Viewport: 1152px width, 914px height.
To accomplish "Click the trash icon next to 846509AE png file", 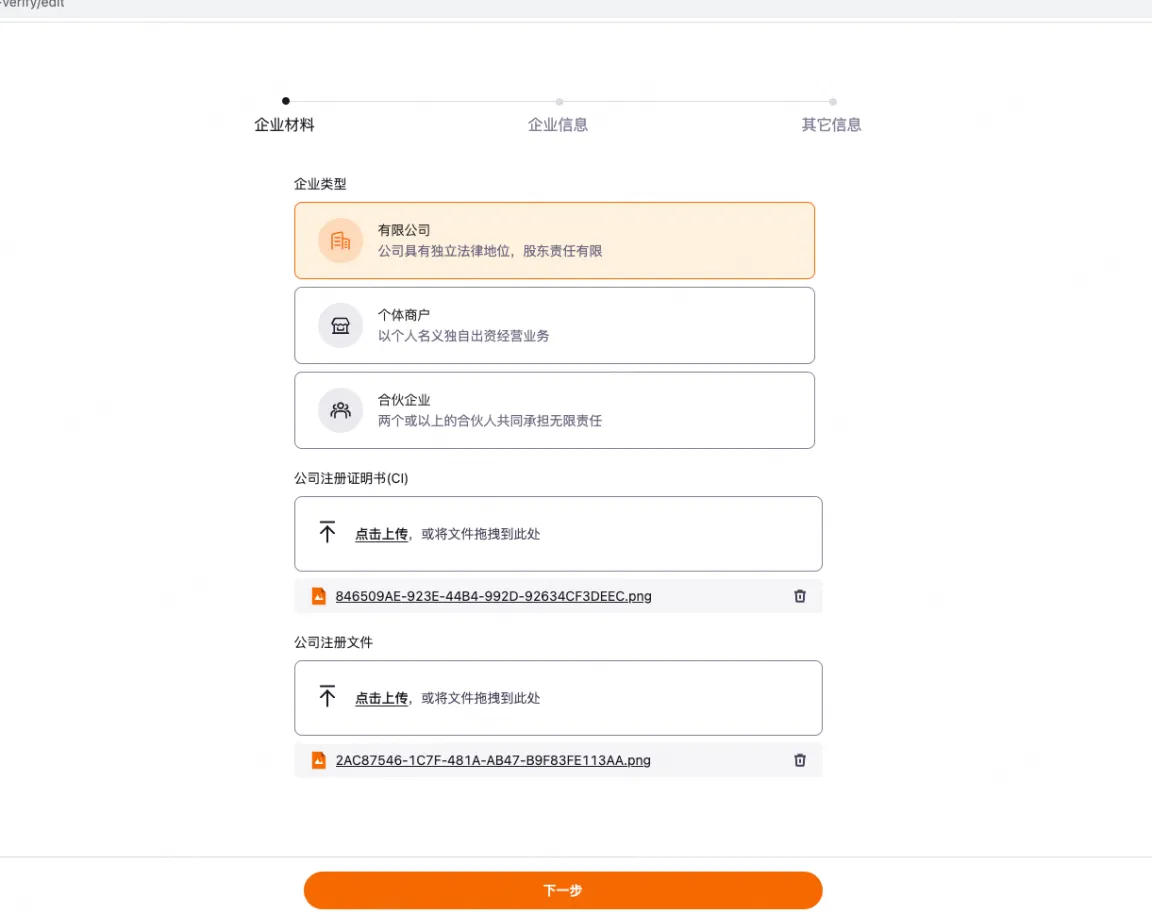I will click(799, 596).
